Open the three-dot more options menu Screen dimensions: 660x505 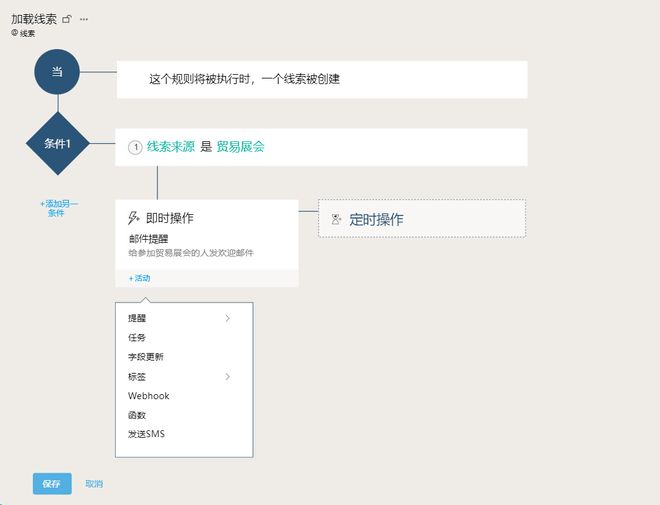click(x=84, y=19)
